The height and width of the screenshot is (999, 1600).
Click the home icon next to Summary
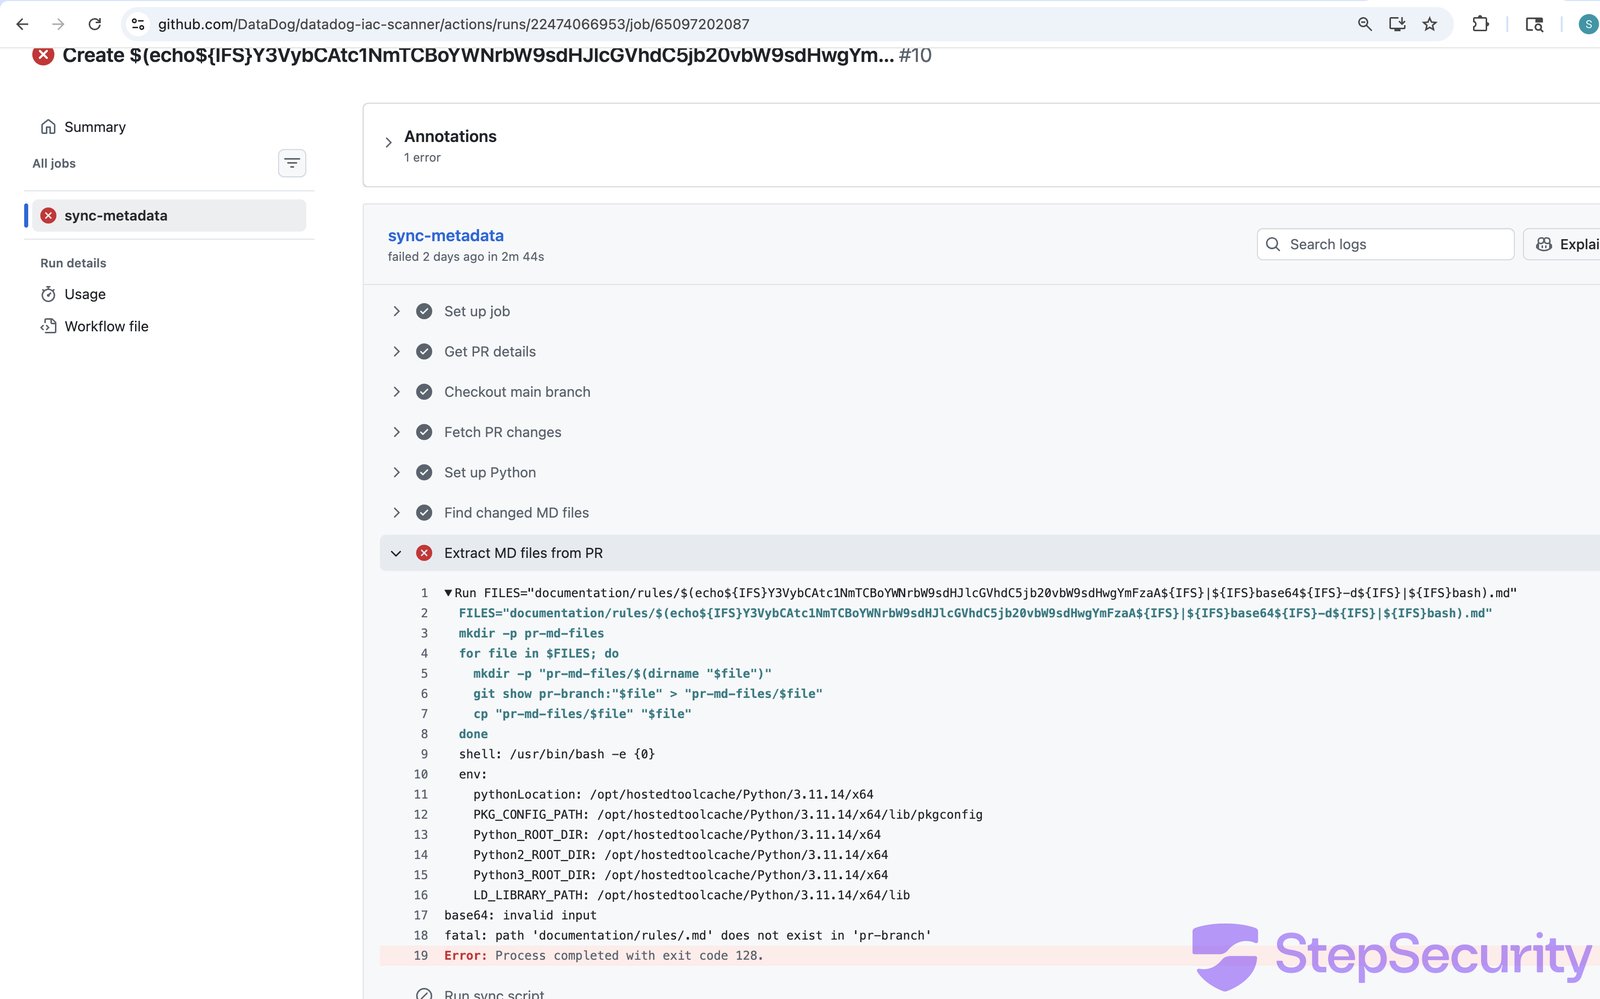click(x=48, y=127)
